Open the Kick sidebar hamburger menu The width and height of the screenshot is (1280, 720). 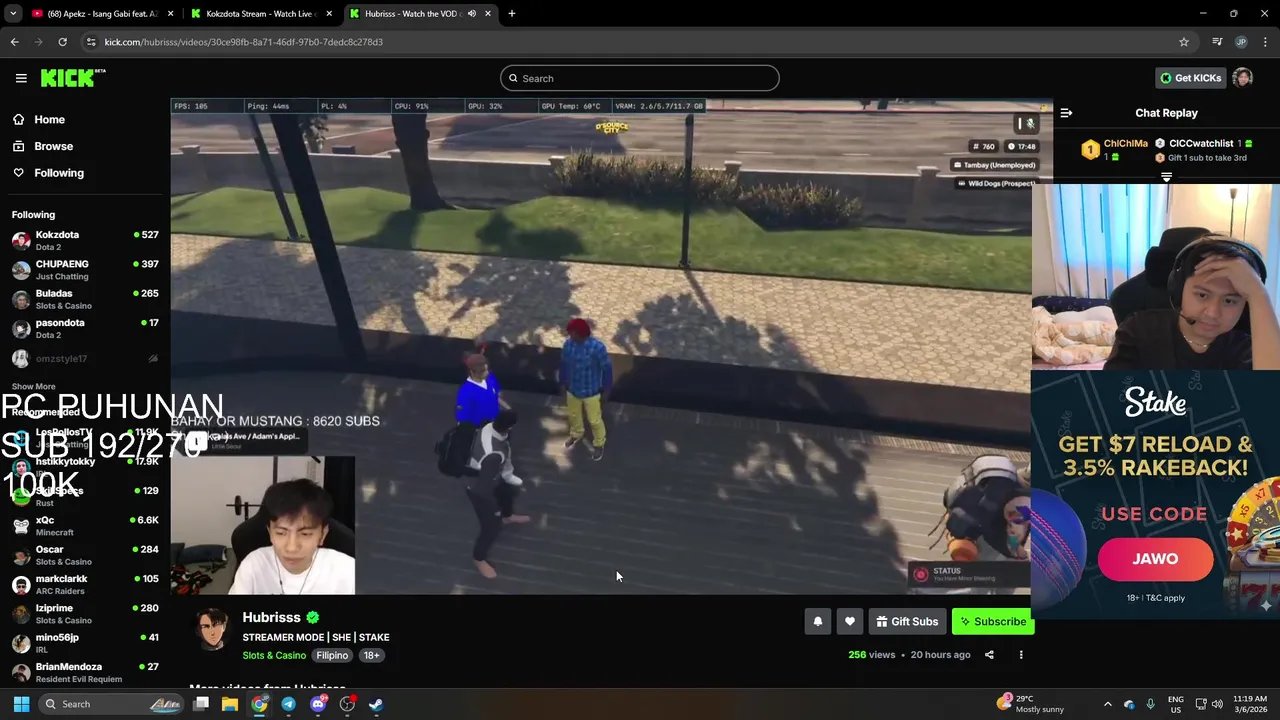(x=21, y=78)
